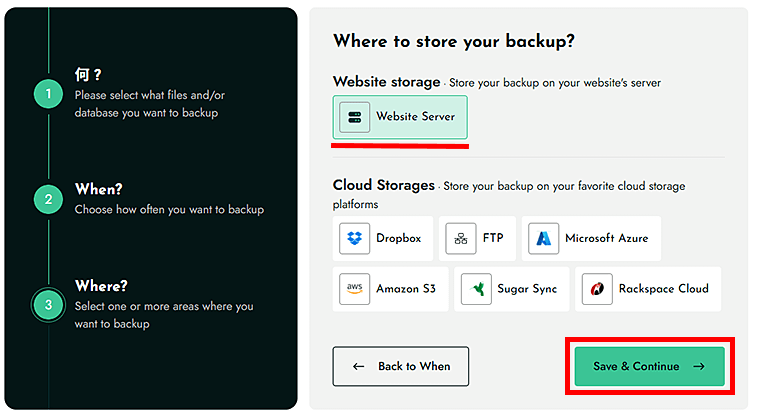Select step 3 circle
760x417 pixels.
(48, 304)
